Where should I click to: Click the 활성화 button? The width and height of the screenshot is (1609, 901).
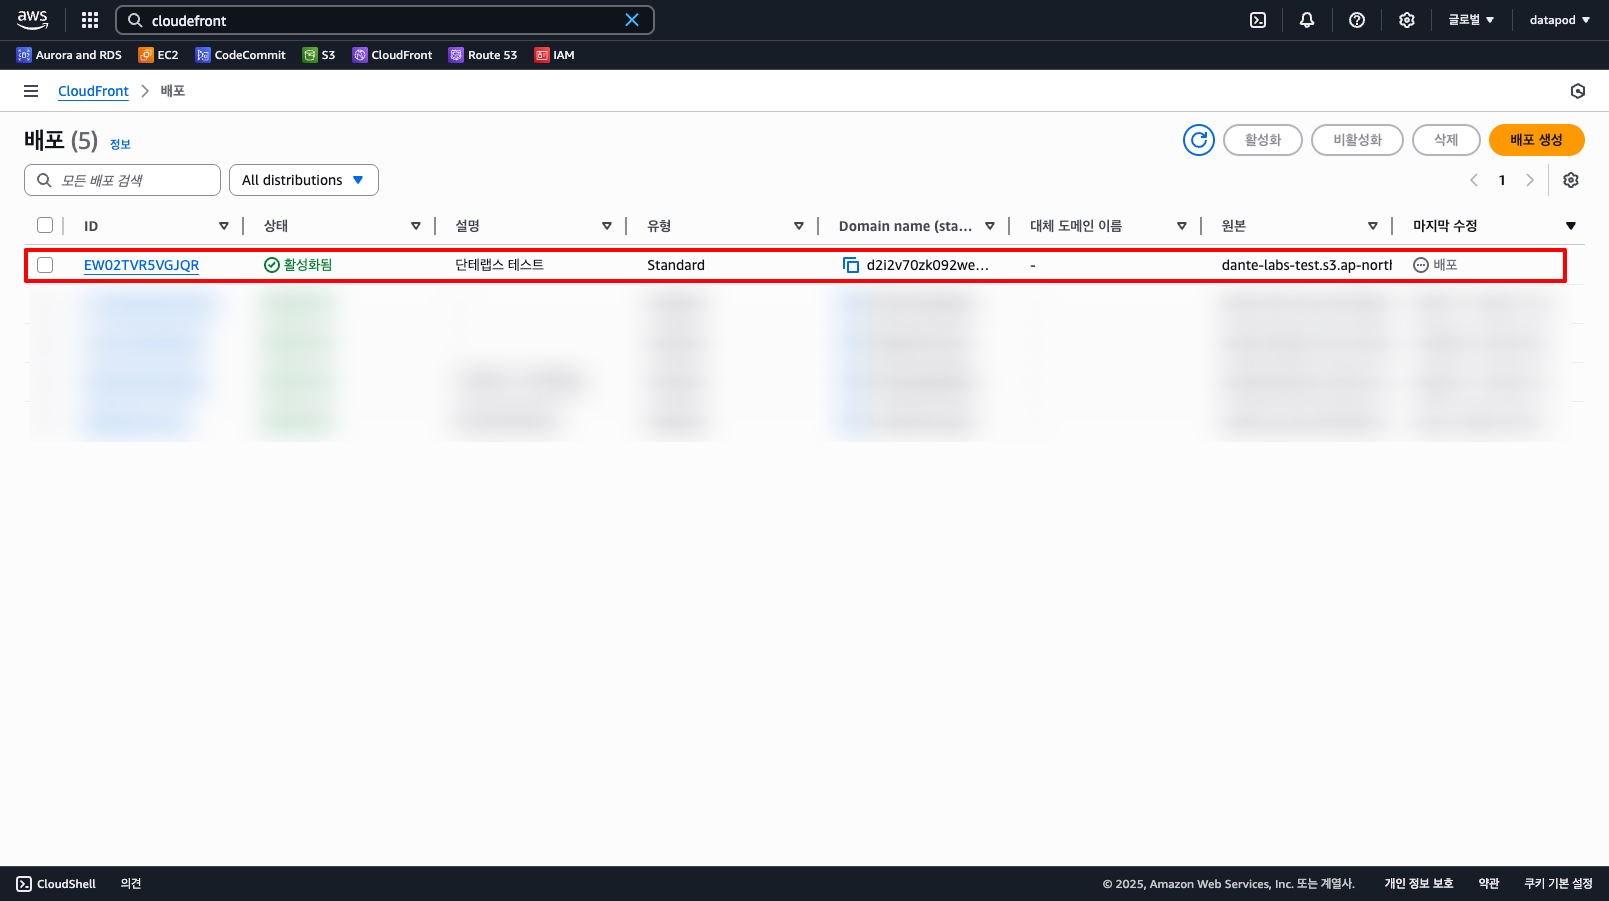1263,140
